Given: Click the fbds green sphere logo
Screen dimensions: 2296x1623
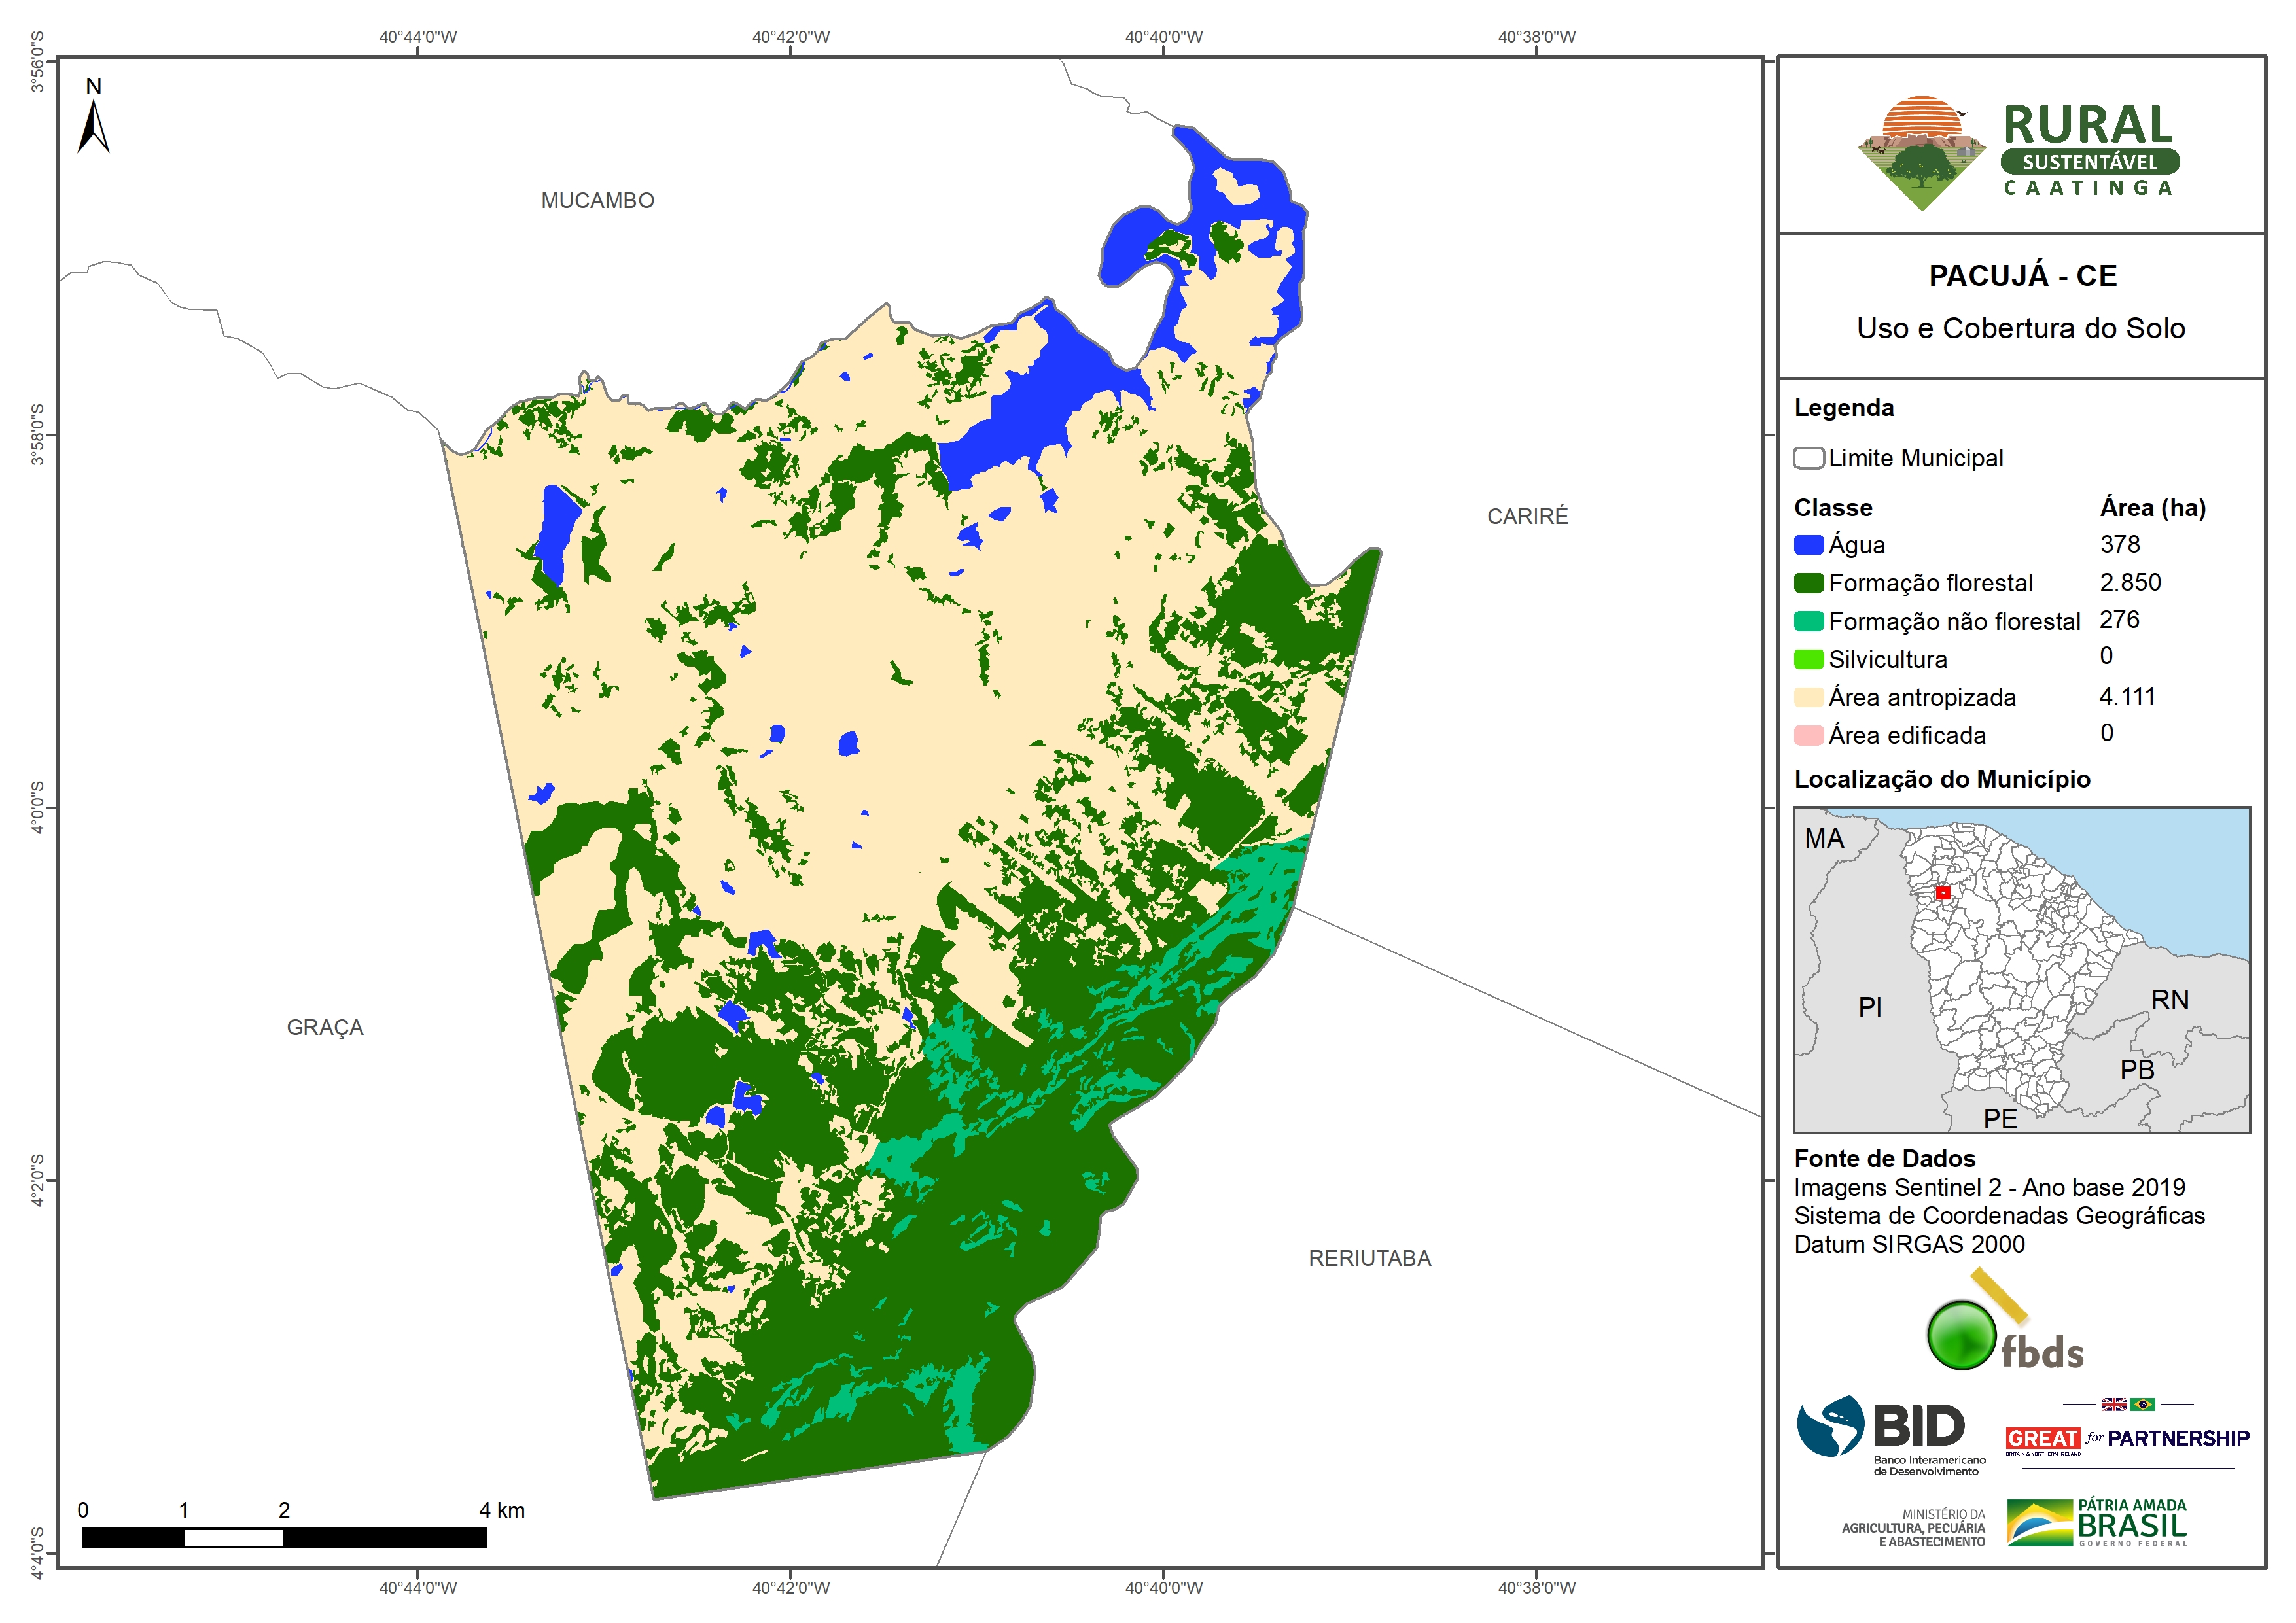Looking at the screenshot, I should [1961, 1335].
